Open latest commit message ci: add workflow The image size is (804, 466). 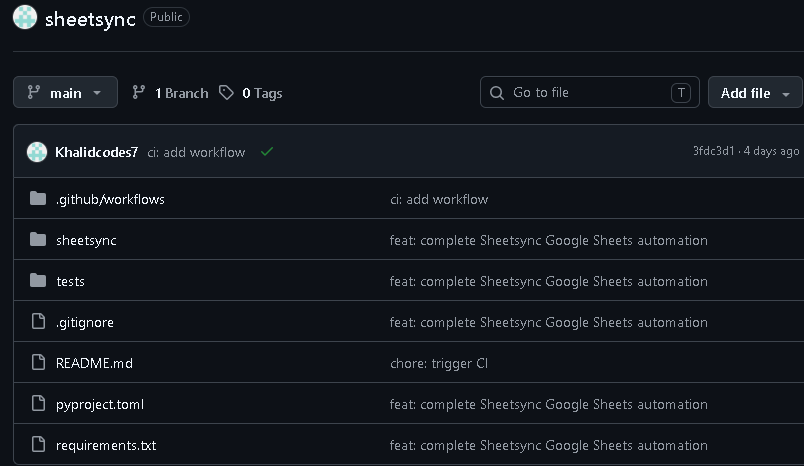pos(196,152)
